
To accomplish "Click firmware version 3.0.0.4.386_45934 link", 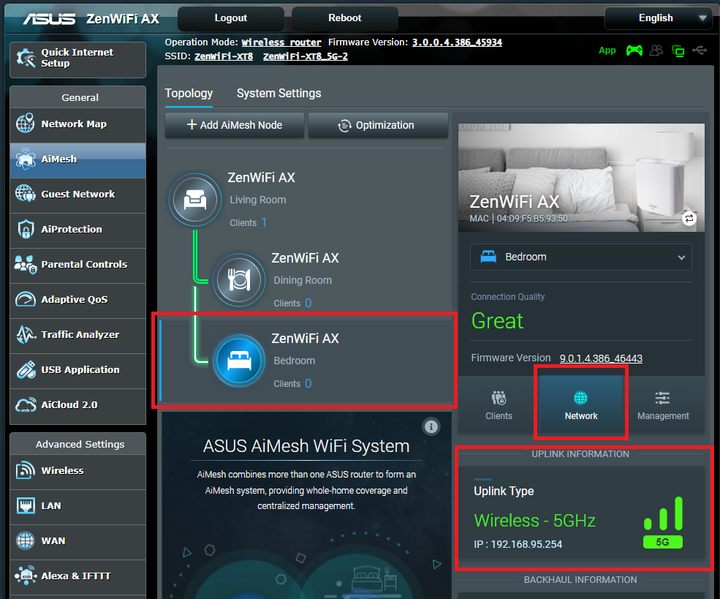I will tap(457, 43).
